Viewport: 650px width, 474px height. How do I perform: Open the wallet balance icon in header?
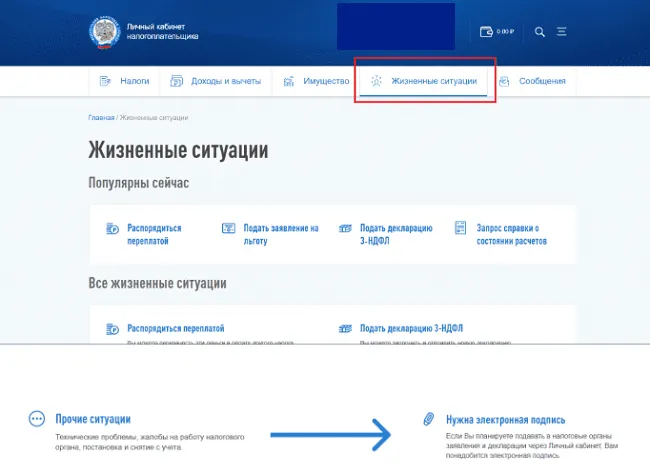tap(487, 32)
